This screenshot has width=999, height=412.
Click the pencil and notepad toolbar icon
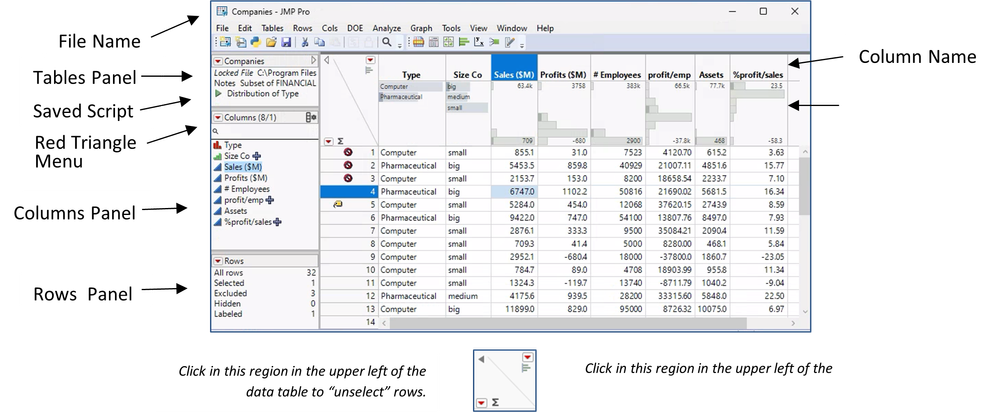[510, 43]
